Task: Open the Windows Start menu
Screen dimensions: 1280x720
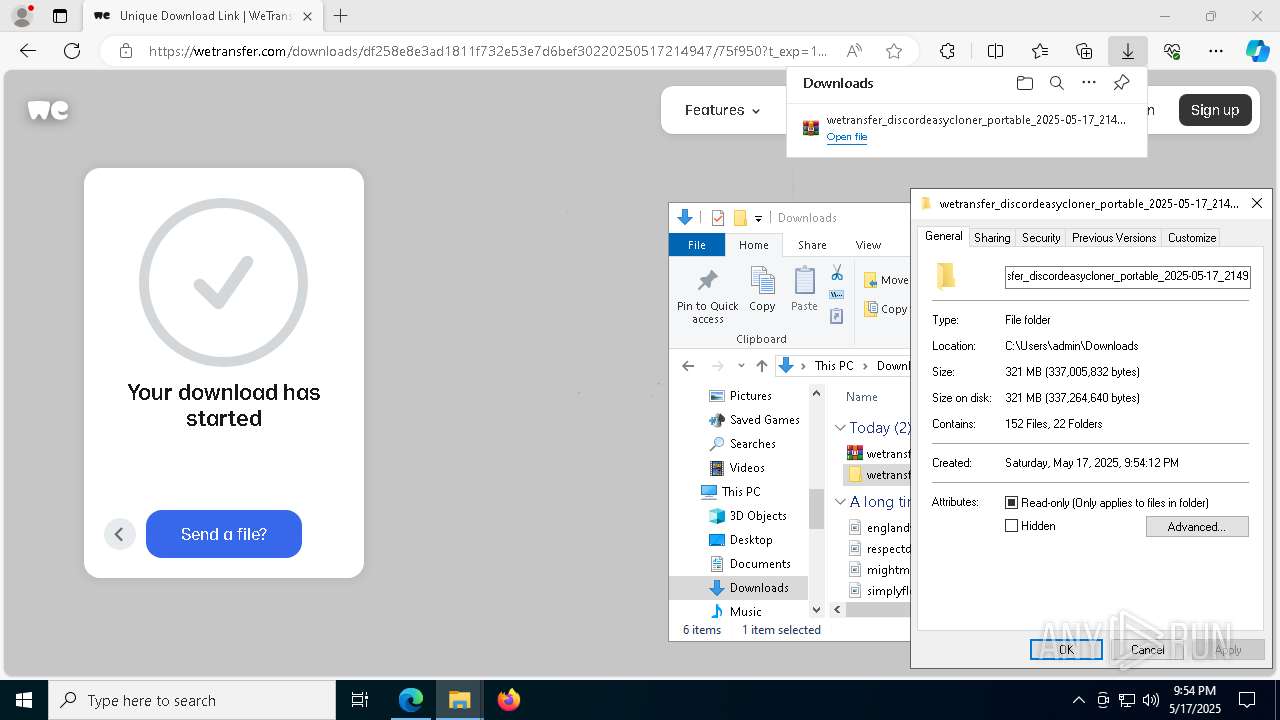Action: pos(24,700)
